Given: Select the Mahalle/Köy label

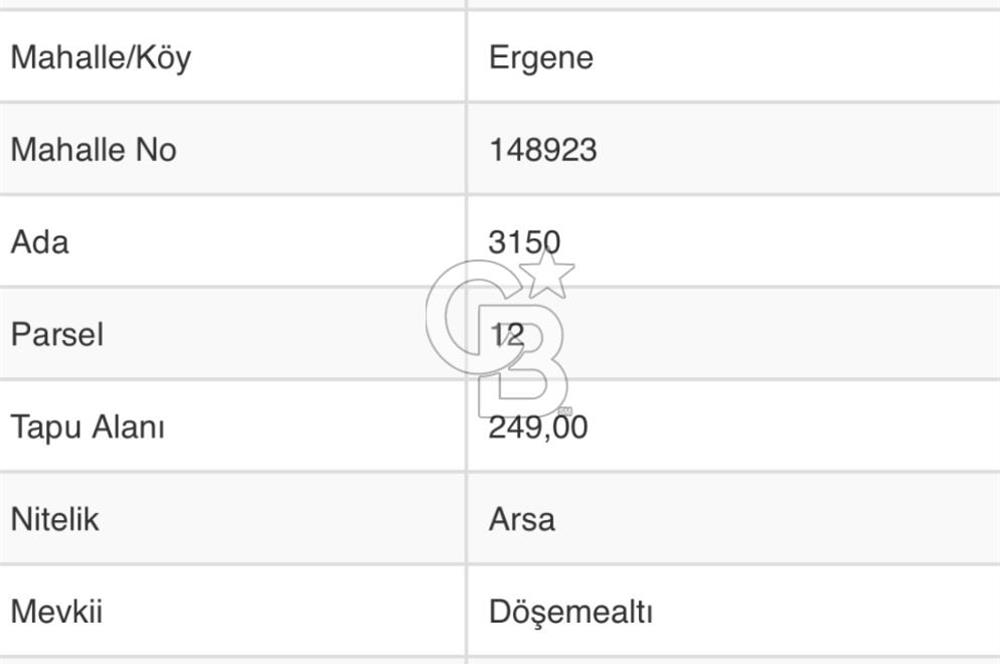Looking at the screenshot, I should [101, 58].
